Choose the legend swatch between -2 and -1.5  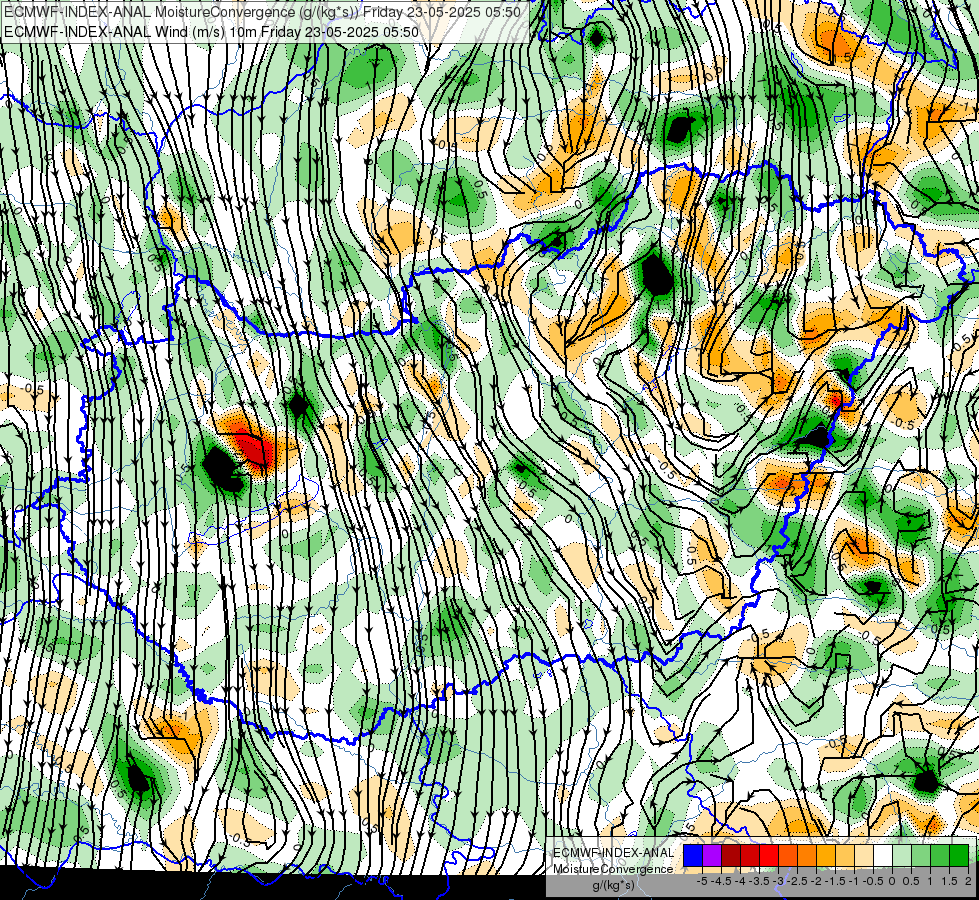pyautogui.click(x=826, y=856)
